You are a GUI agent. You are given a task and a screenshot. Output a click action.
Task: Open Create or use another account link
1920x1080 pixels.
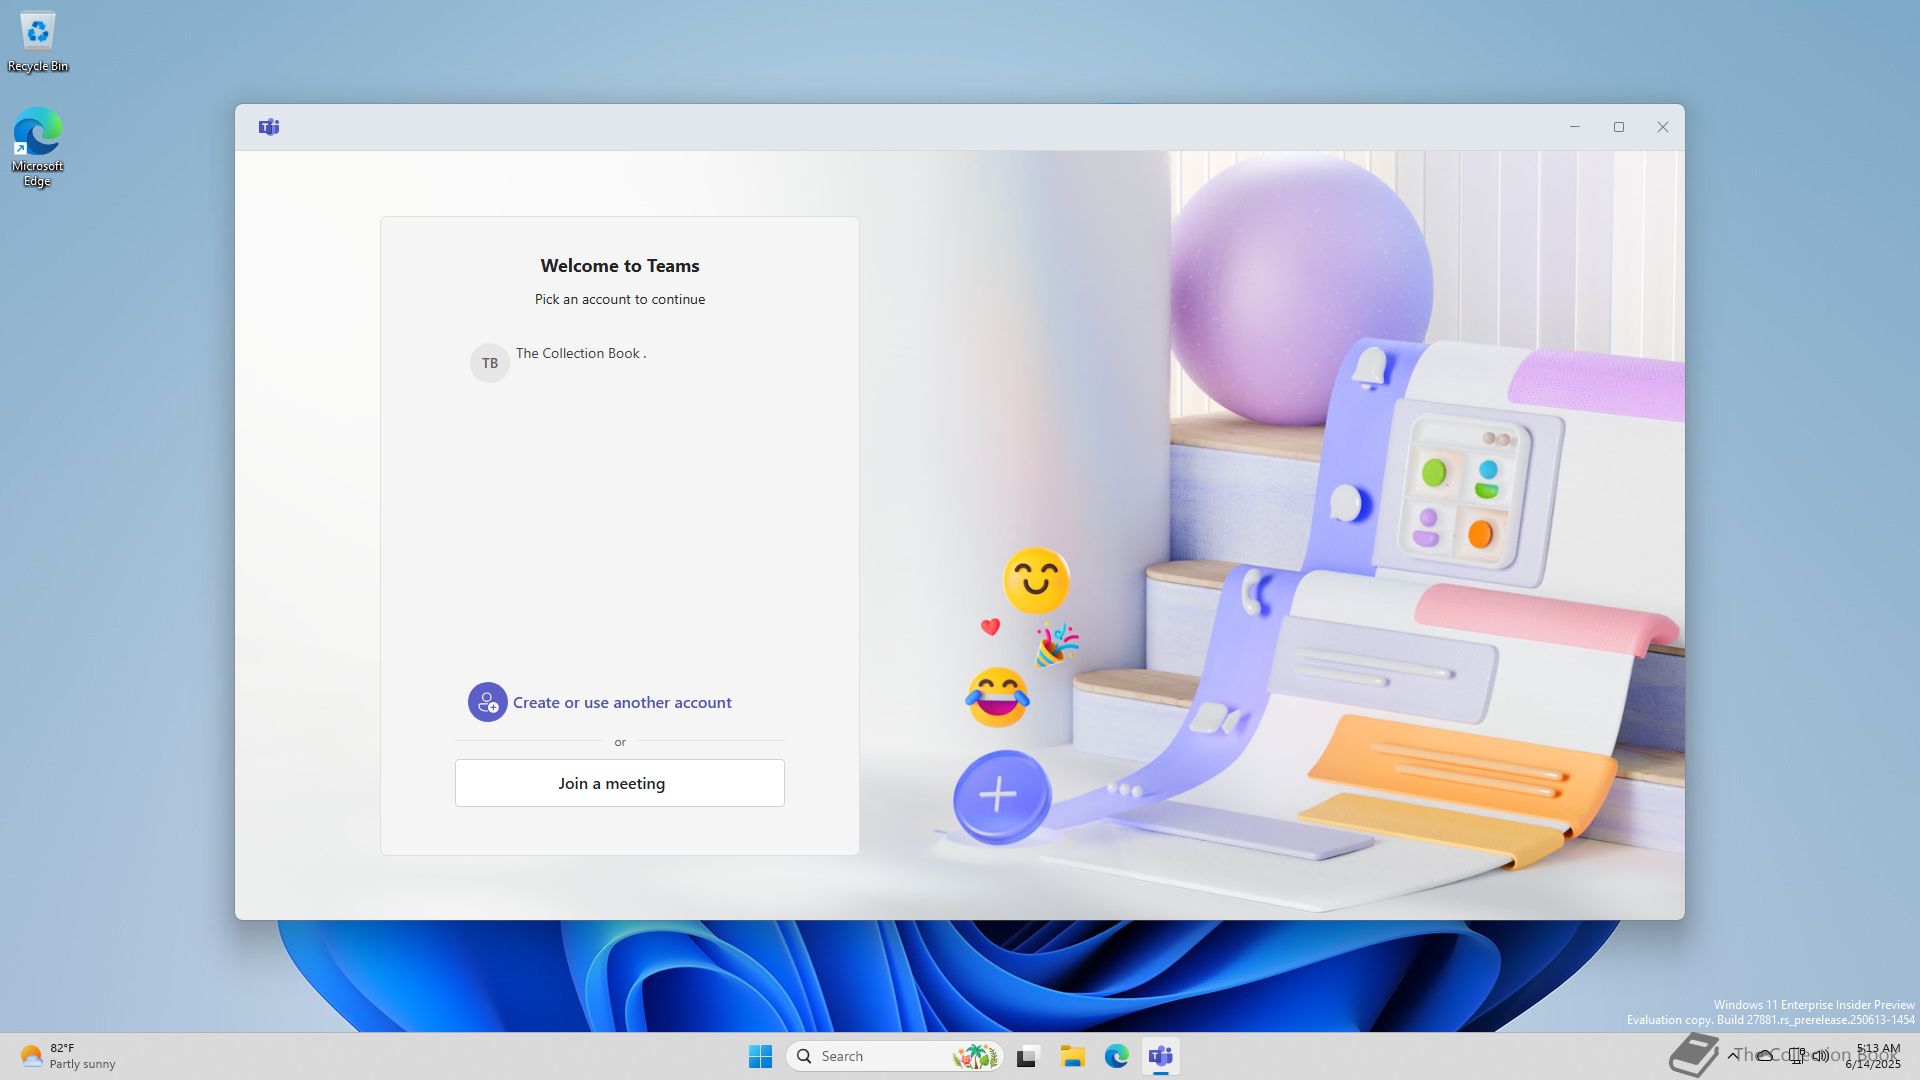click(x=622, y=703)
